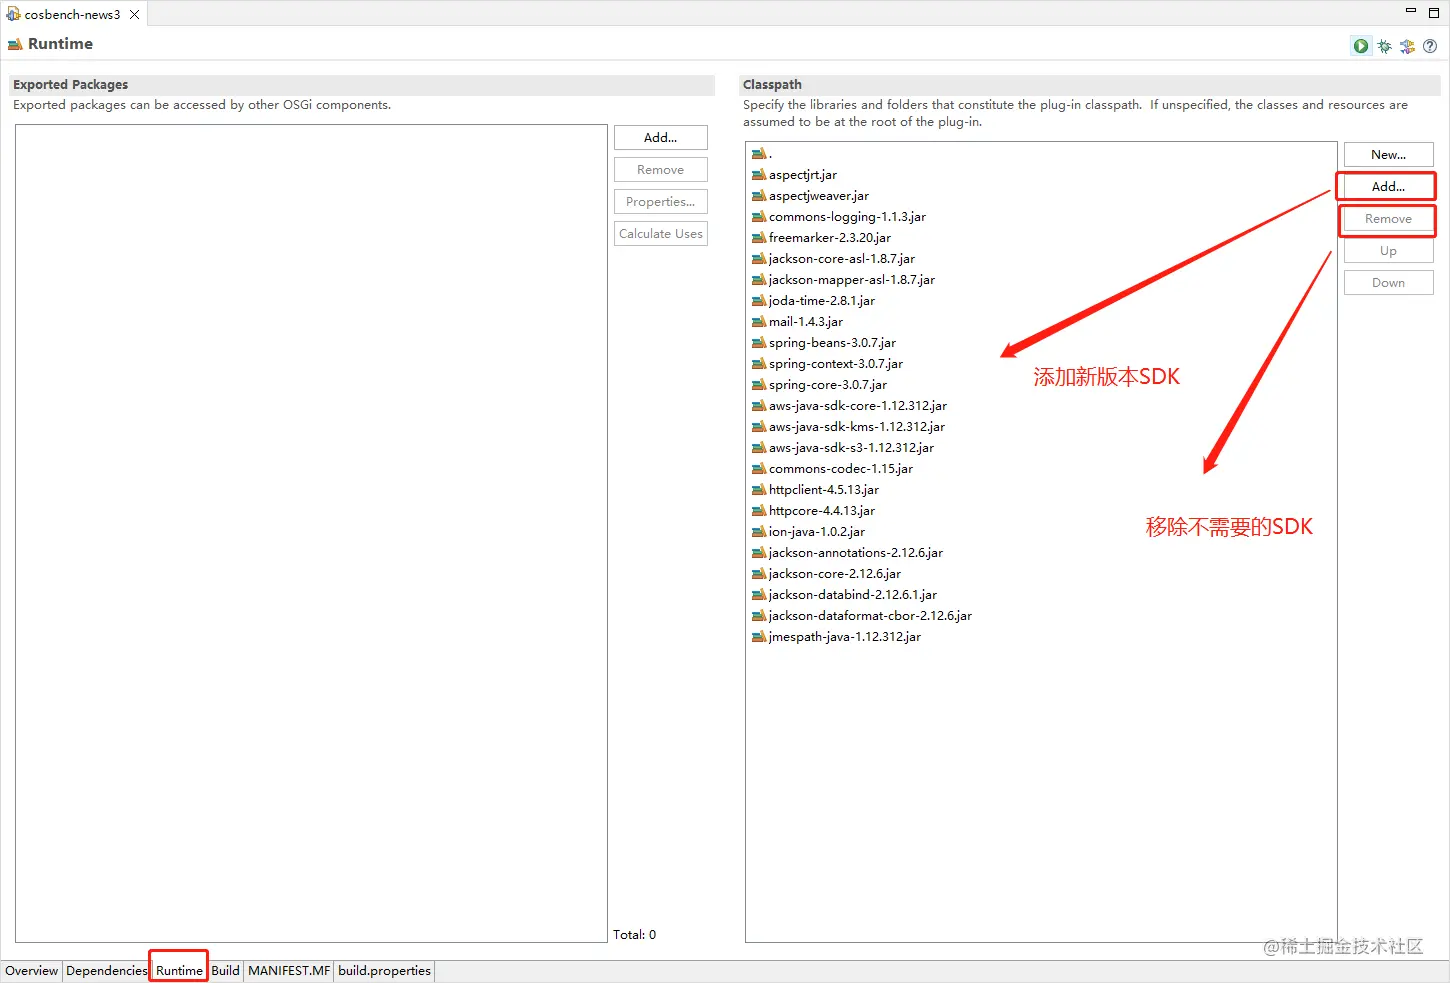Viewport: 1450px width, 983px height.
Task: Click the Down button
Action: pos(1388,283)
